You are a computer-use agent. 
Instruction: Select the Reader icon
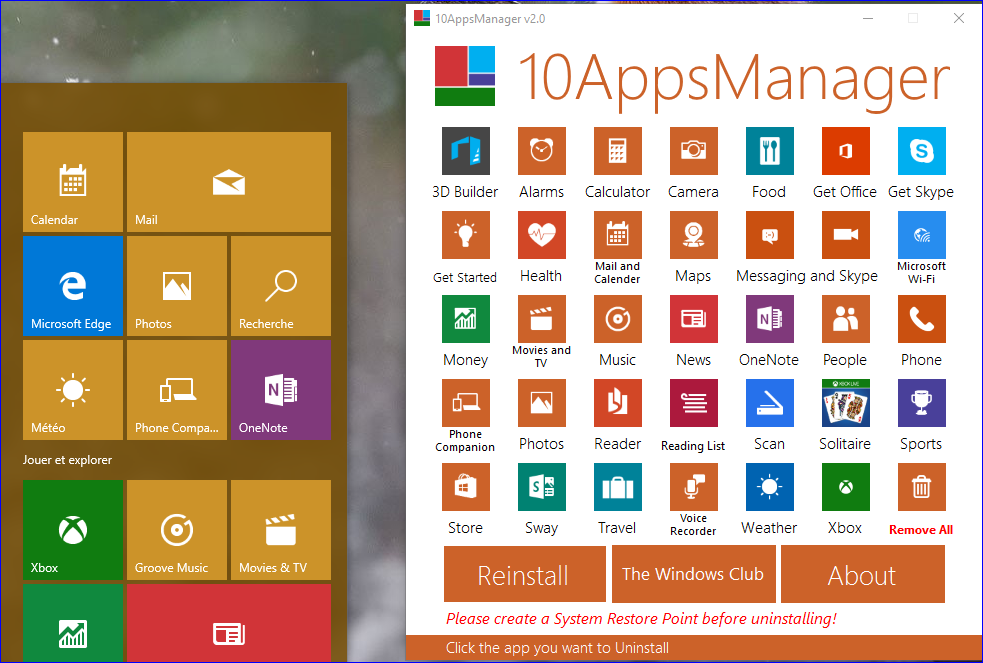(618, 403)
